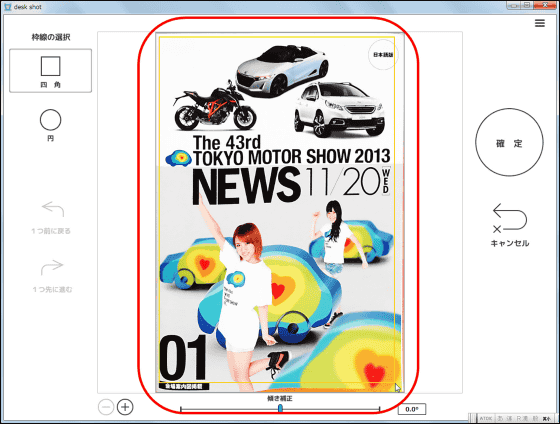This screenshot has height=424, width=560.
Task: Undo with 1つ前に戻る arrow
Action: (x=52, y=218)
